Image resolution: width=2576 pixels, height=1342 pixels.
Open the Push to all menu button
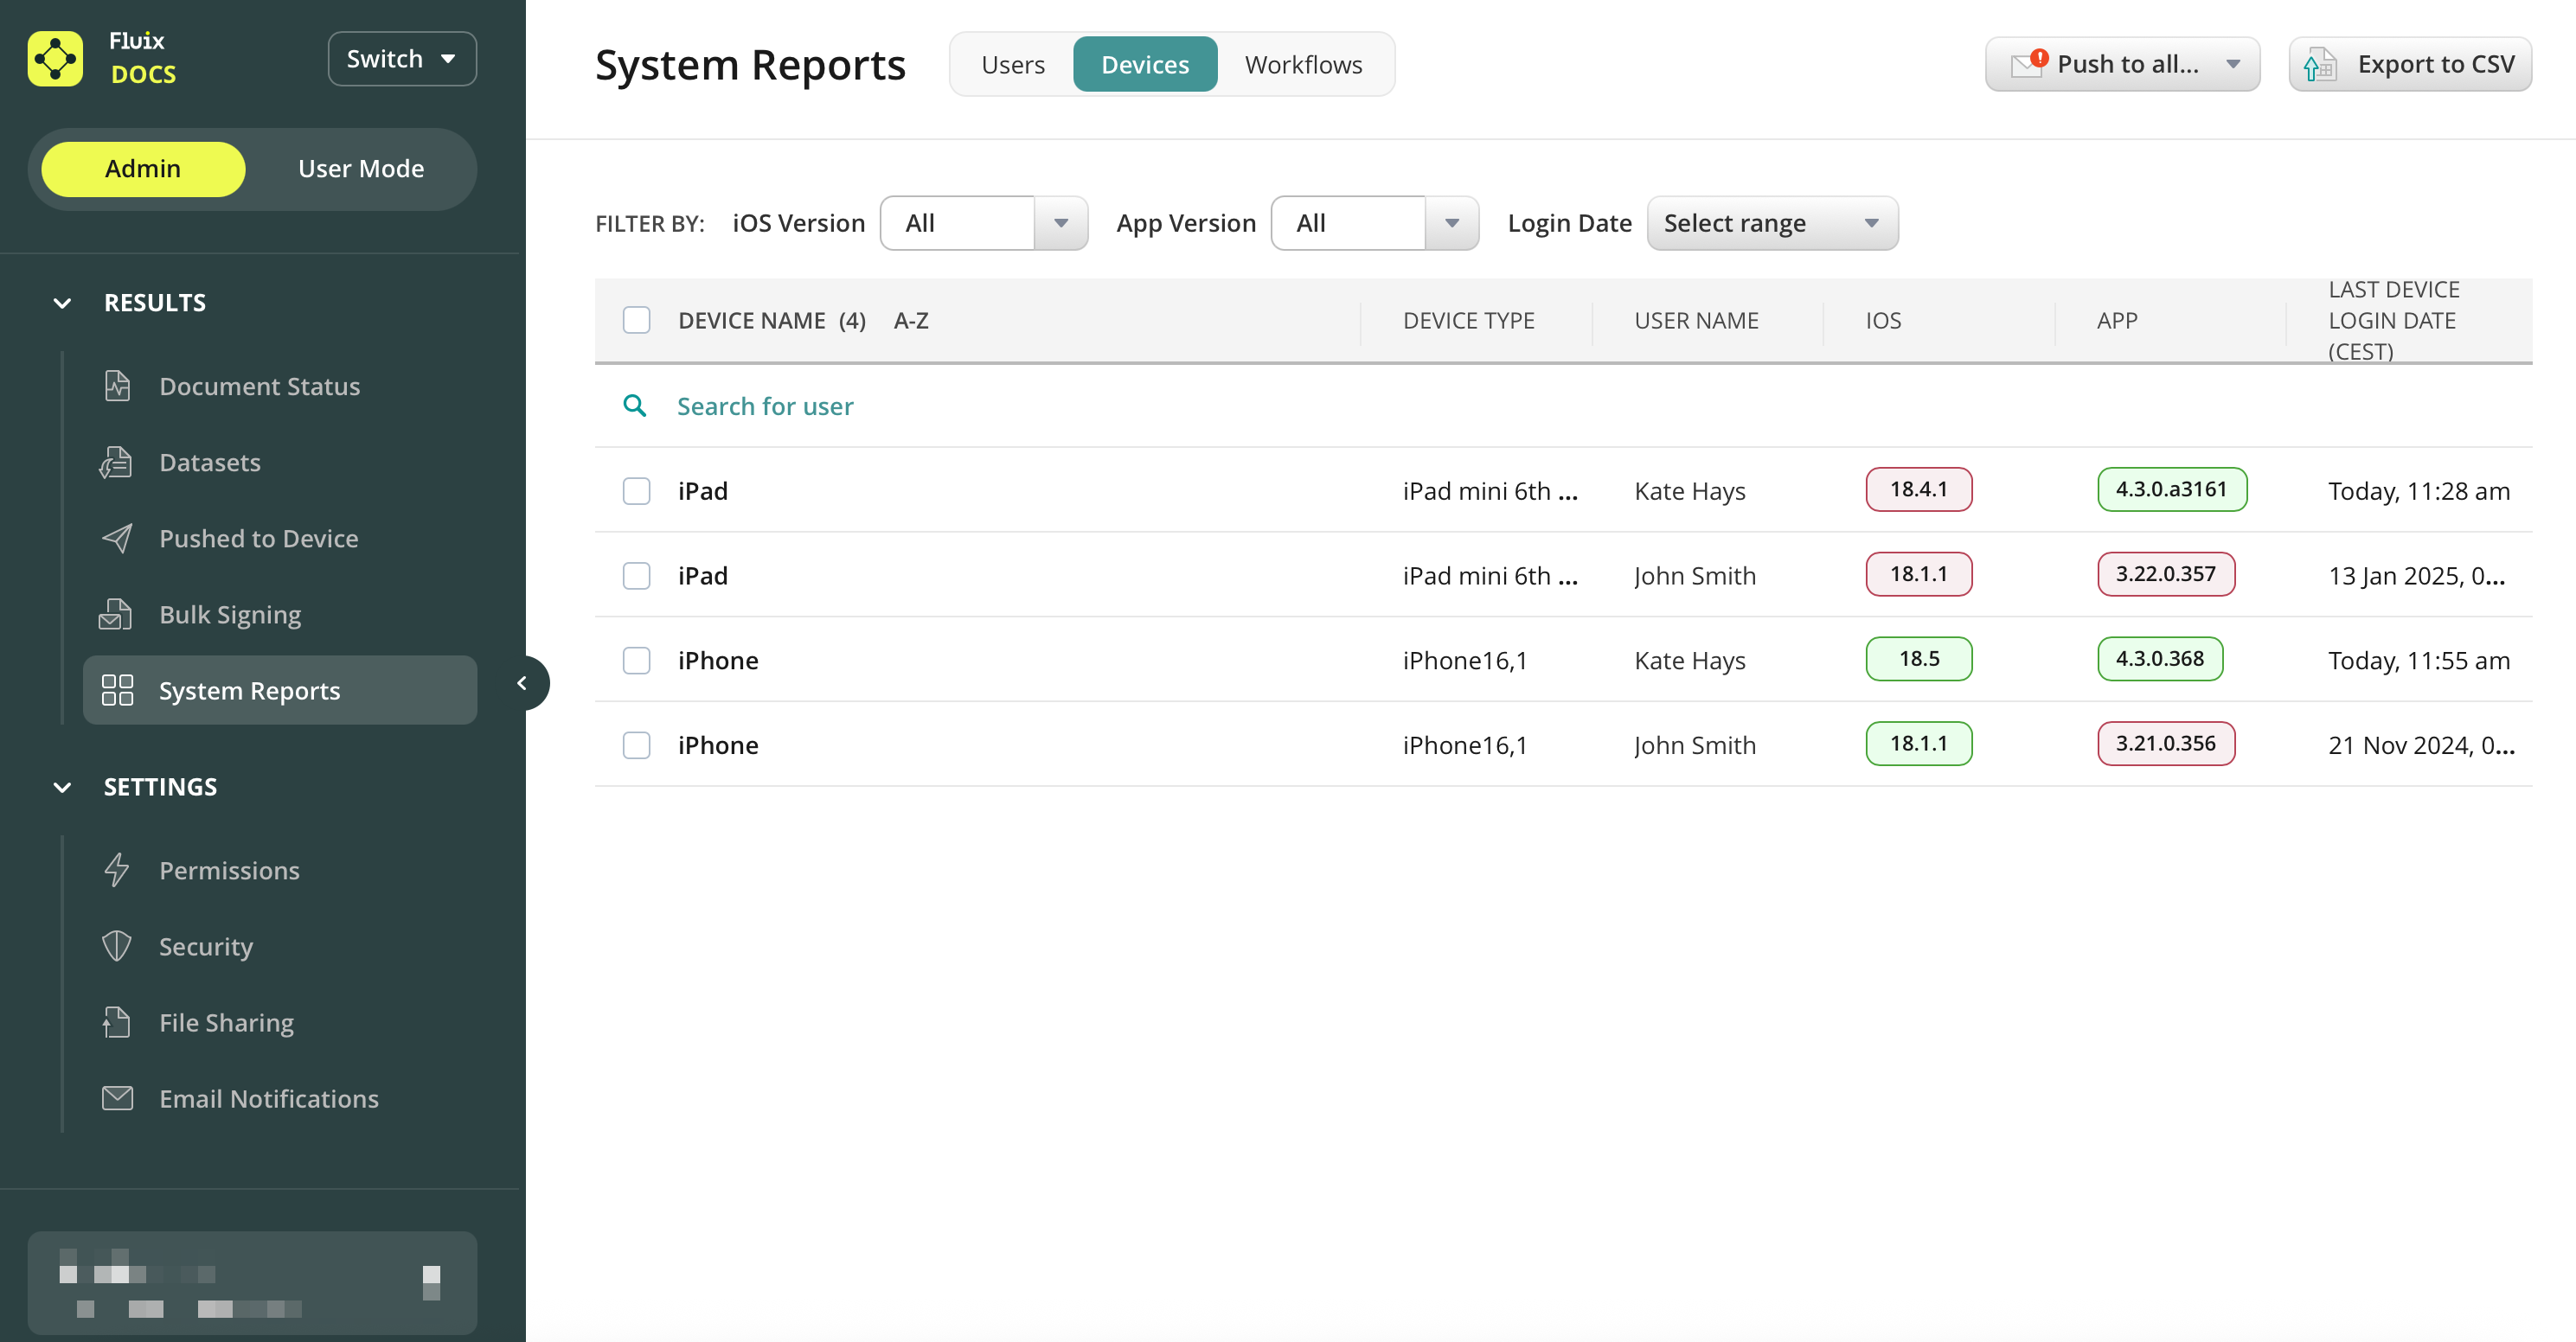click(x=2121, y=65)
